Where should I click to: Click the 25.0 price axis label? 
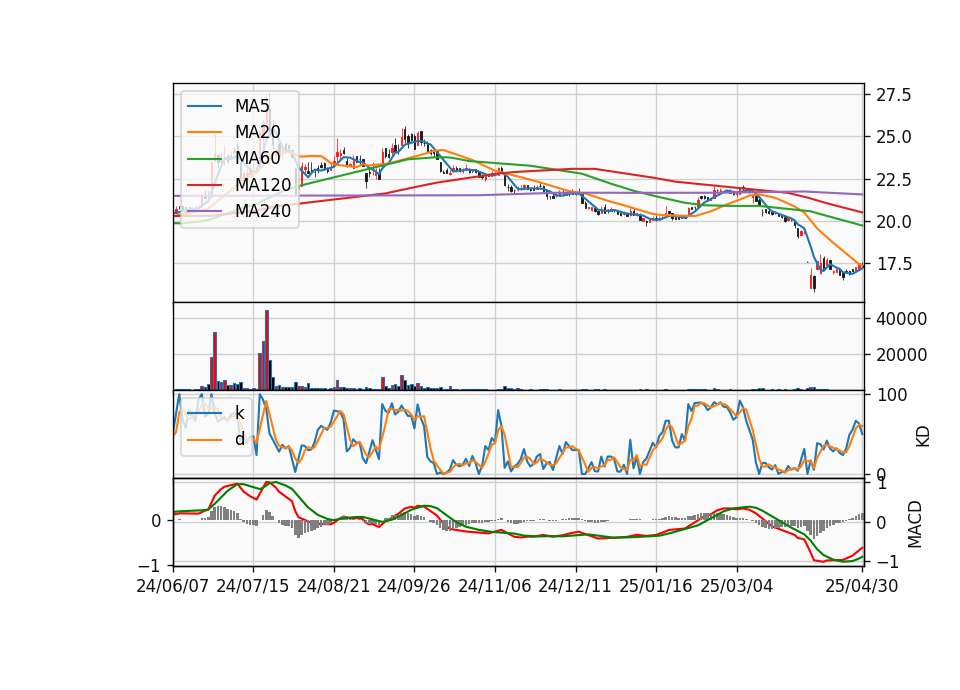pyautogui.click(x=893, y=137)
